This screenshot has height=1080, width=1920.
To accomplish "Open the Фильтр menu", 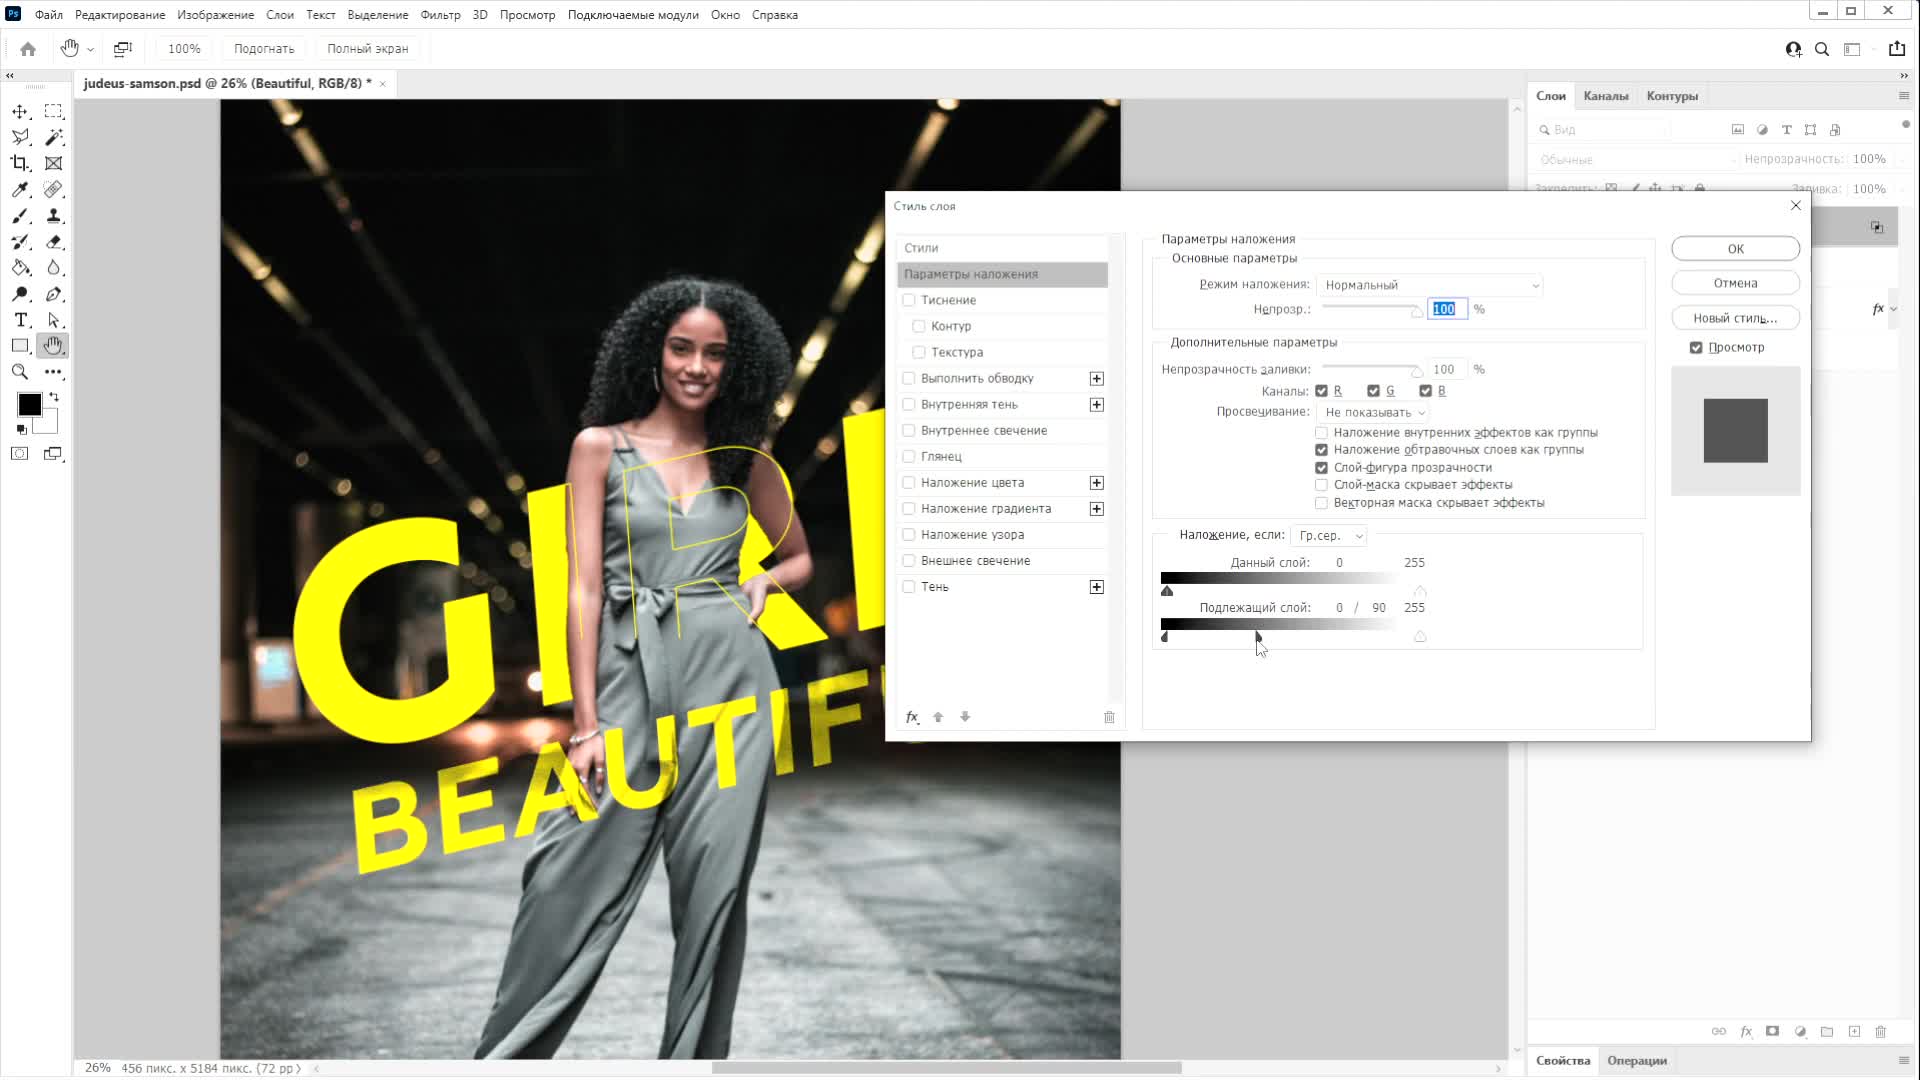I will 440,15.
